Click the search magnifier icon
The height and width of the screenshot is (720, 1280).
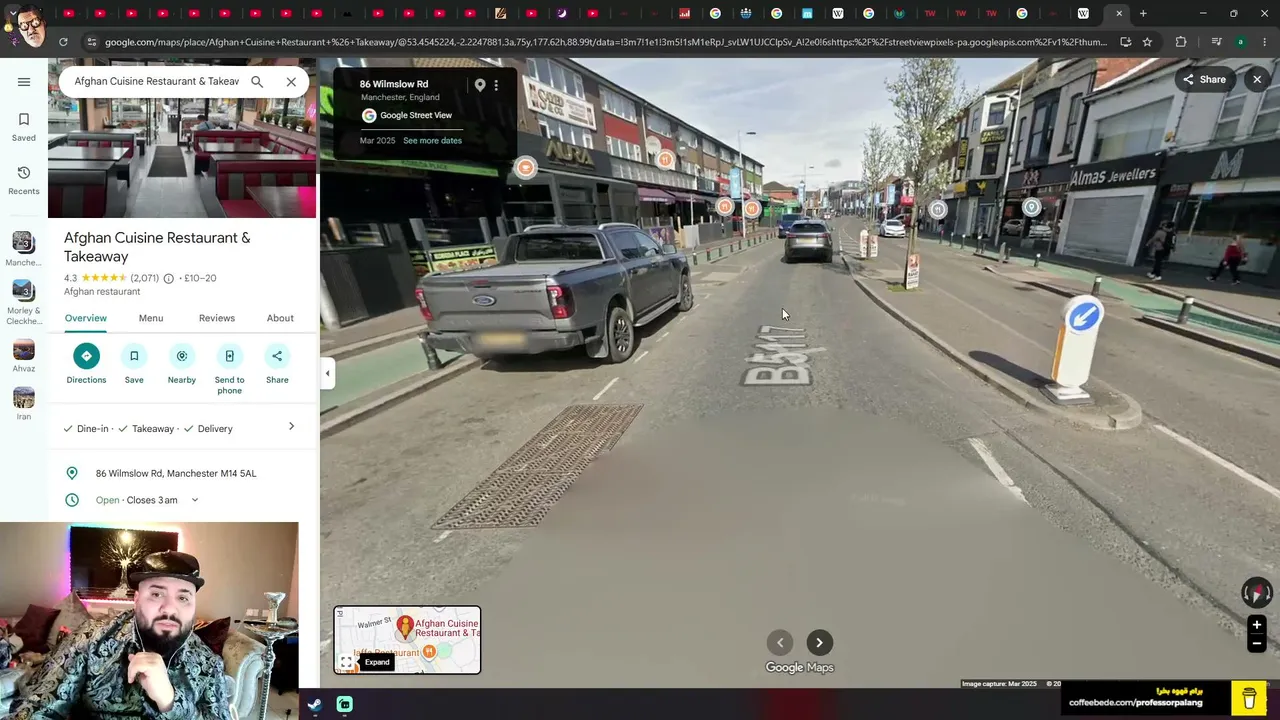257,82
